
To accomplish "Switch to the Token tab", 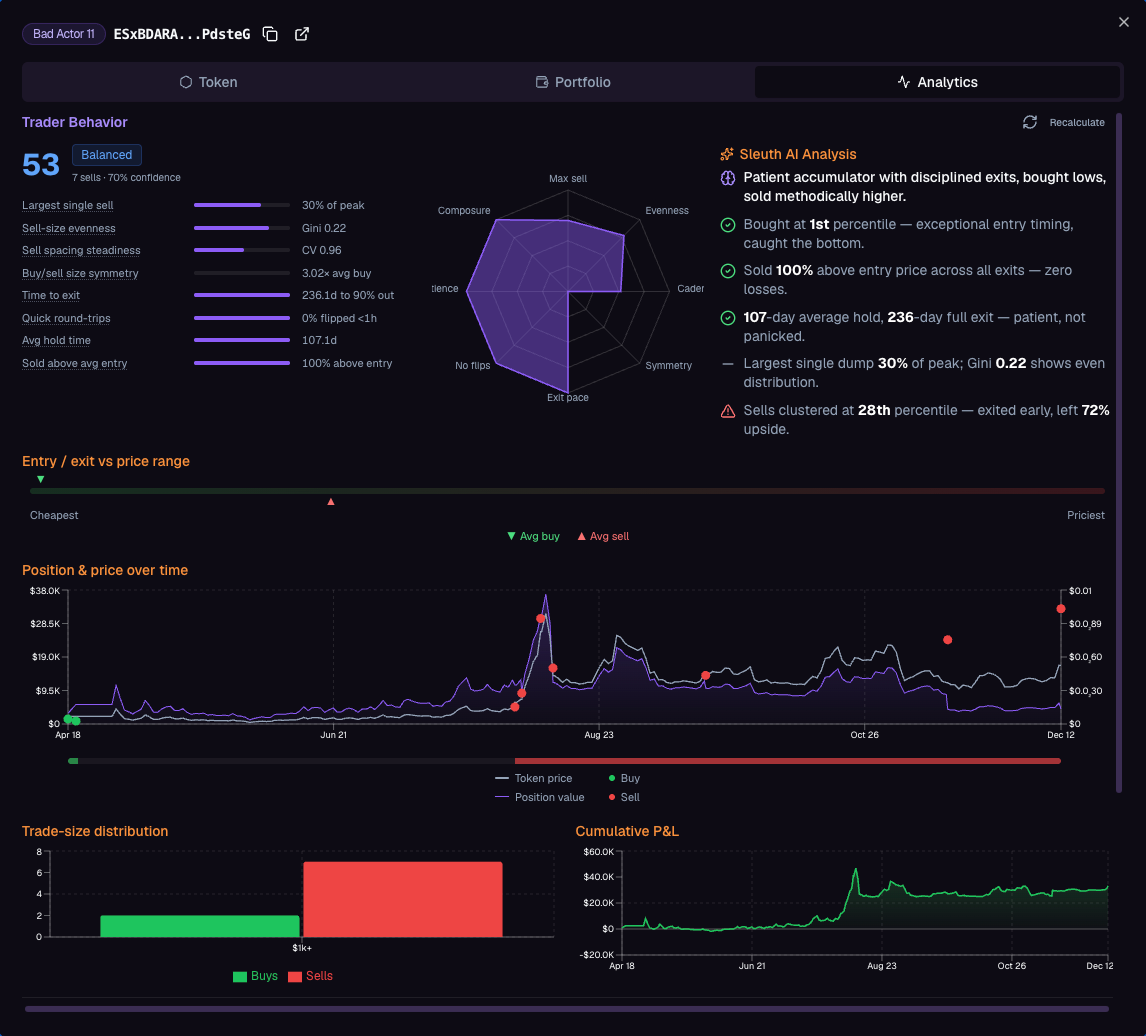I will 208,82.
